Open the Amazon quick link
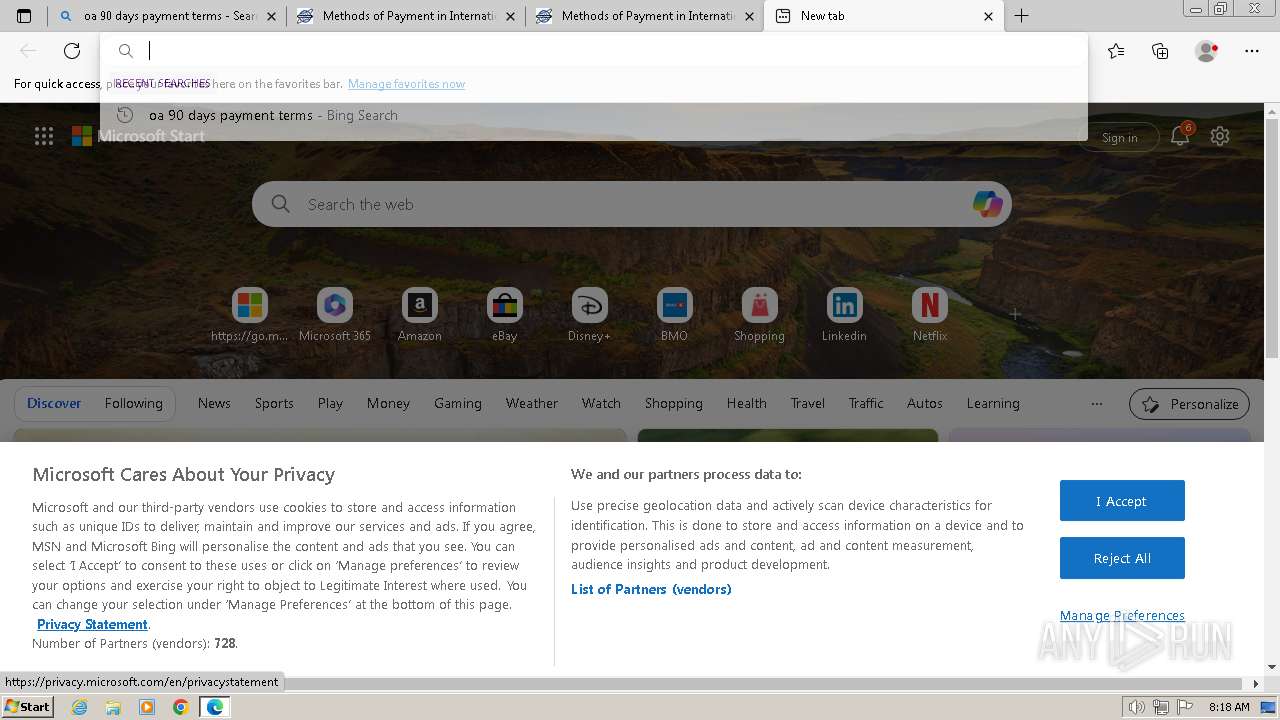 pos(420,315)
